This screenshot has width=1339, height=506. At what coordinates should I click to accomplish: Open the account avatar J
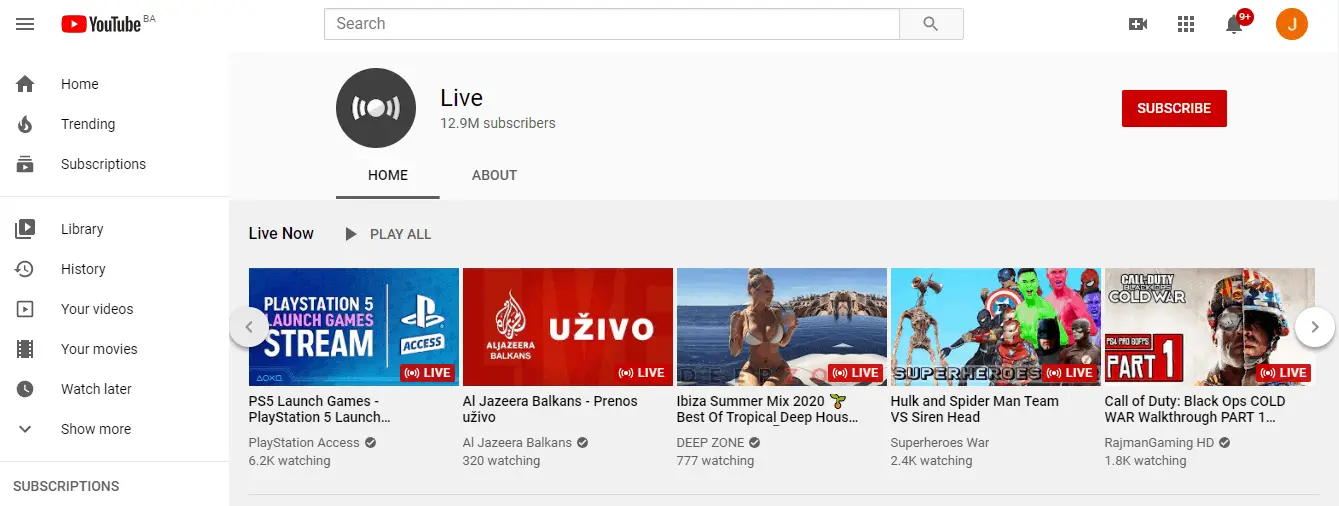click(x=1292, y=24)
